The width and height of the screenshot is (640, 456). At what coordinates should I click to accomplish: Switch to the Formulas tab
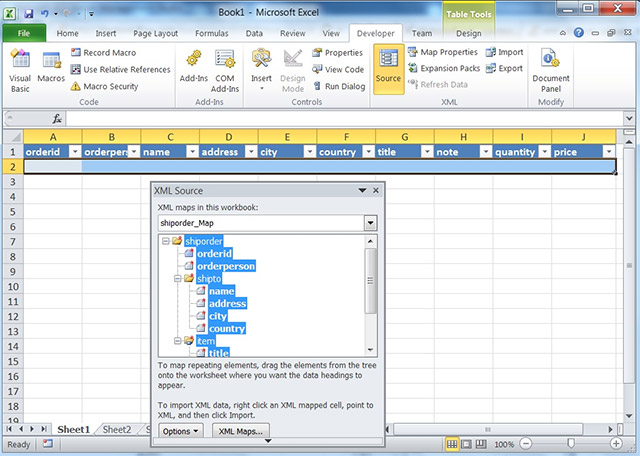211,33
